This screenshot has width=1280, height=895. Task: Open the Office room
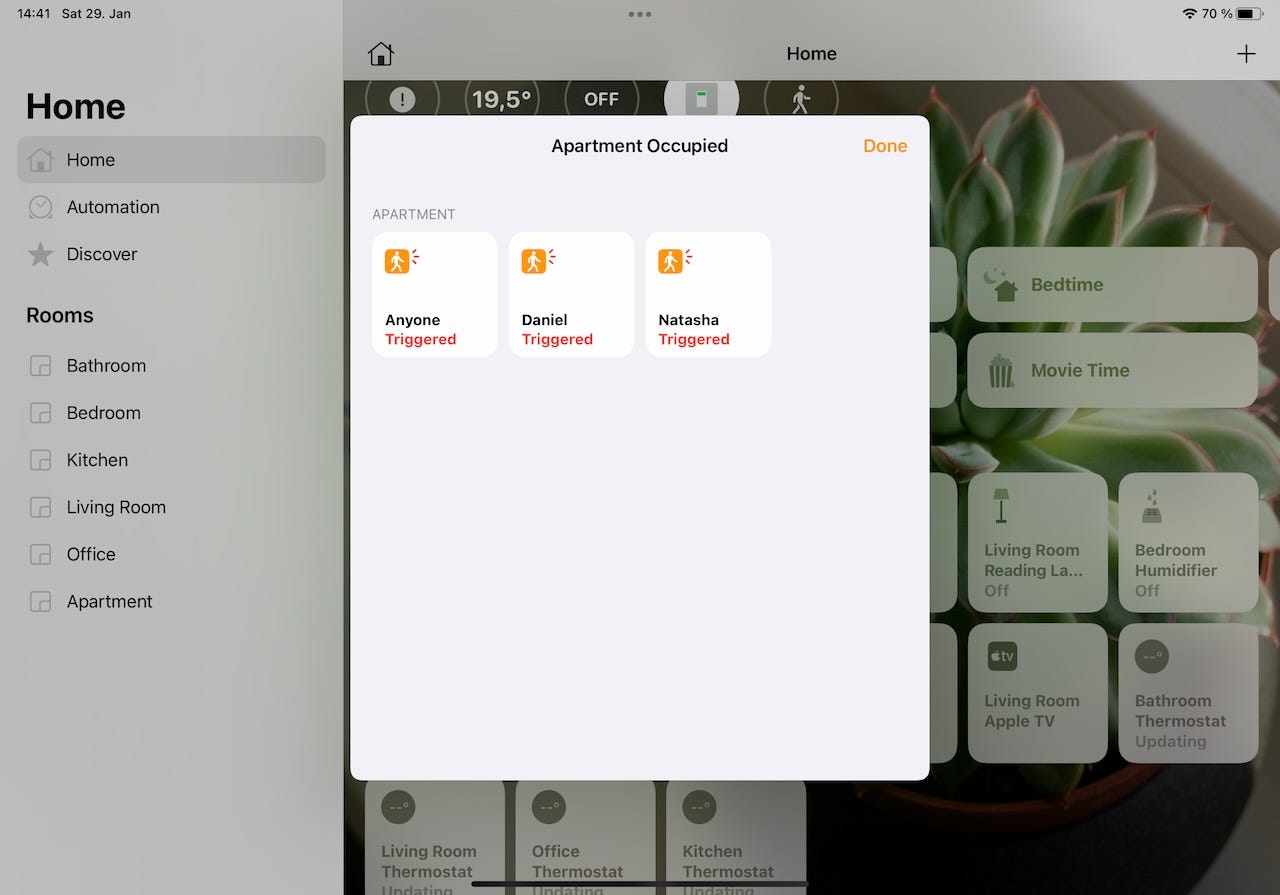click(x=171, y=554)
